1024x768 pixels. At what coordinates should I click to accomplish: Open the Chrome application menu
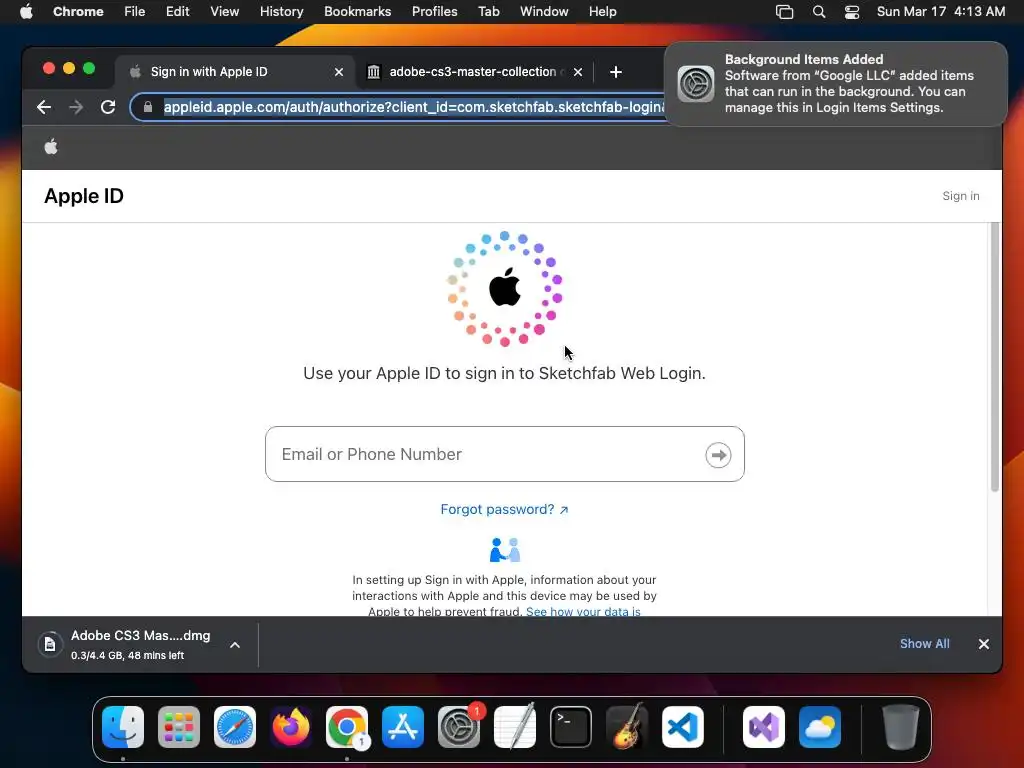78,11
